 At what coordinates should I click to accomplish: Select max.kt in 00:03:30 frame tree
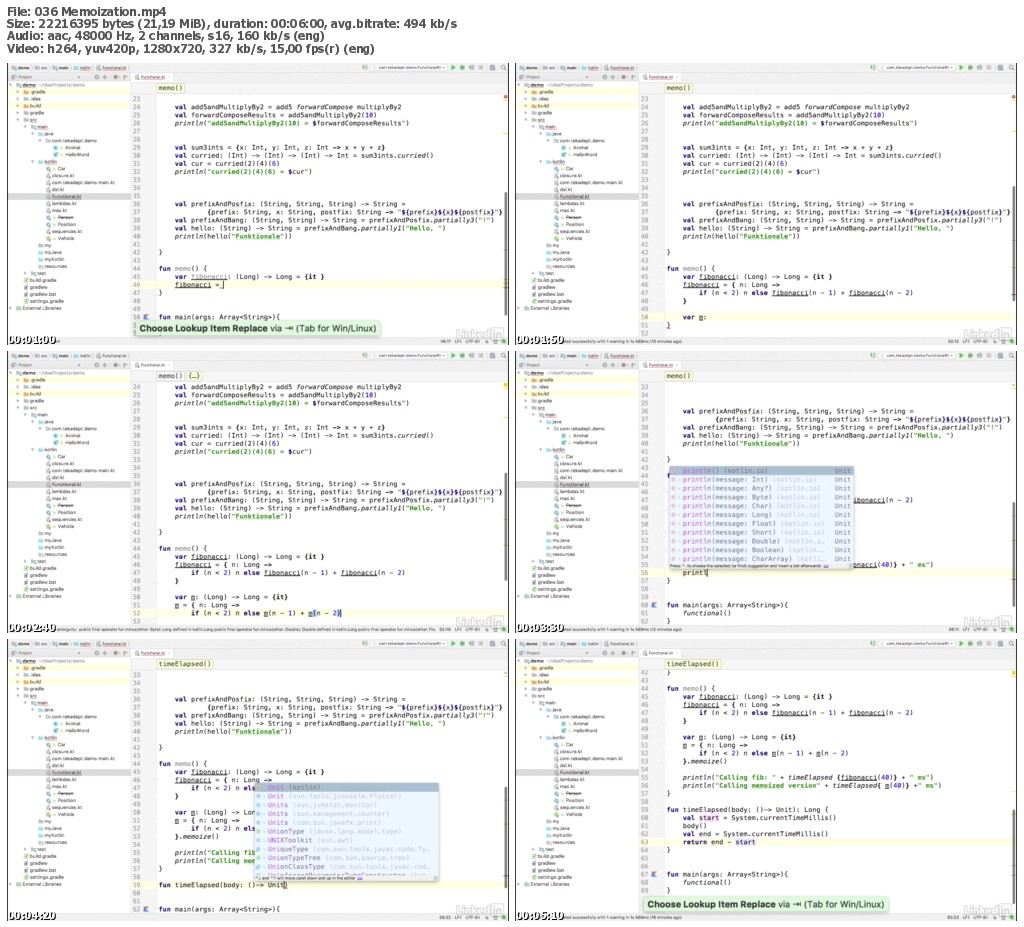(565, 498)
